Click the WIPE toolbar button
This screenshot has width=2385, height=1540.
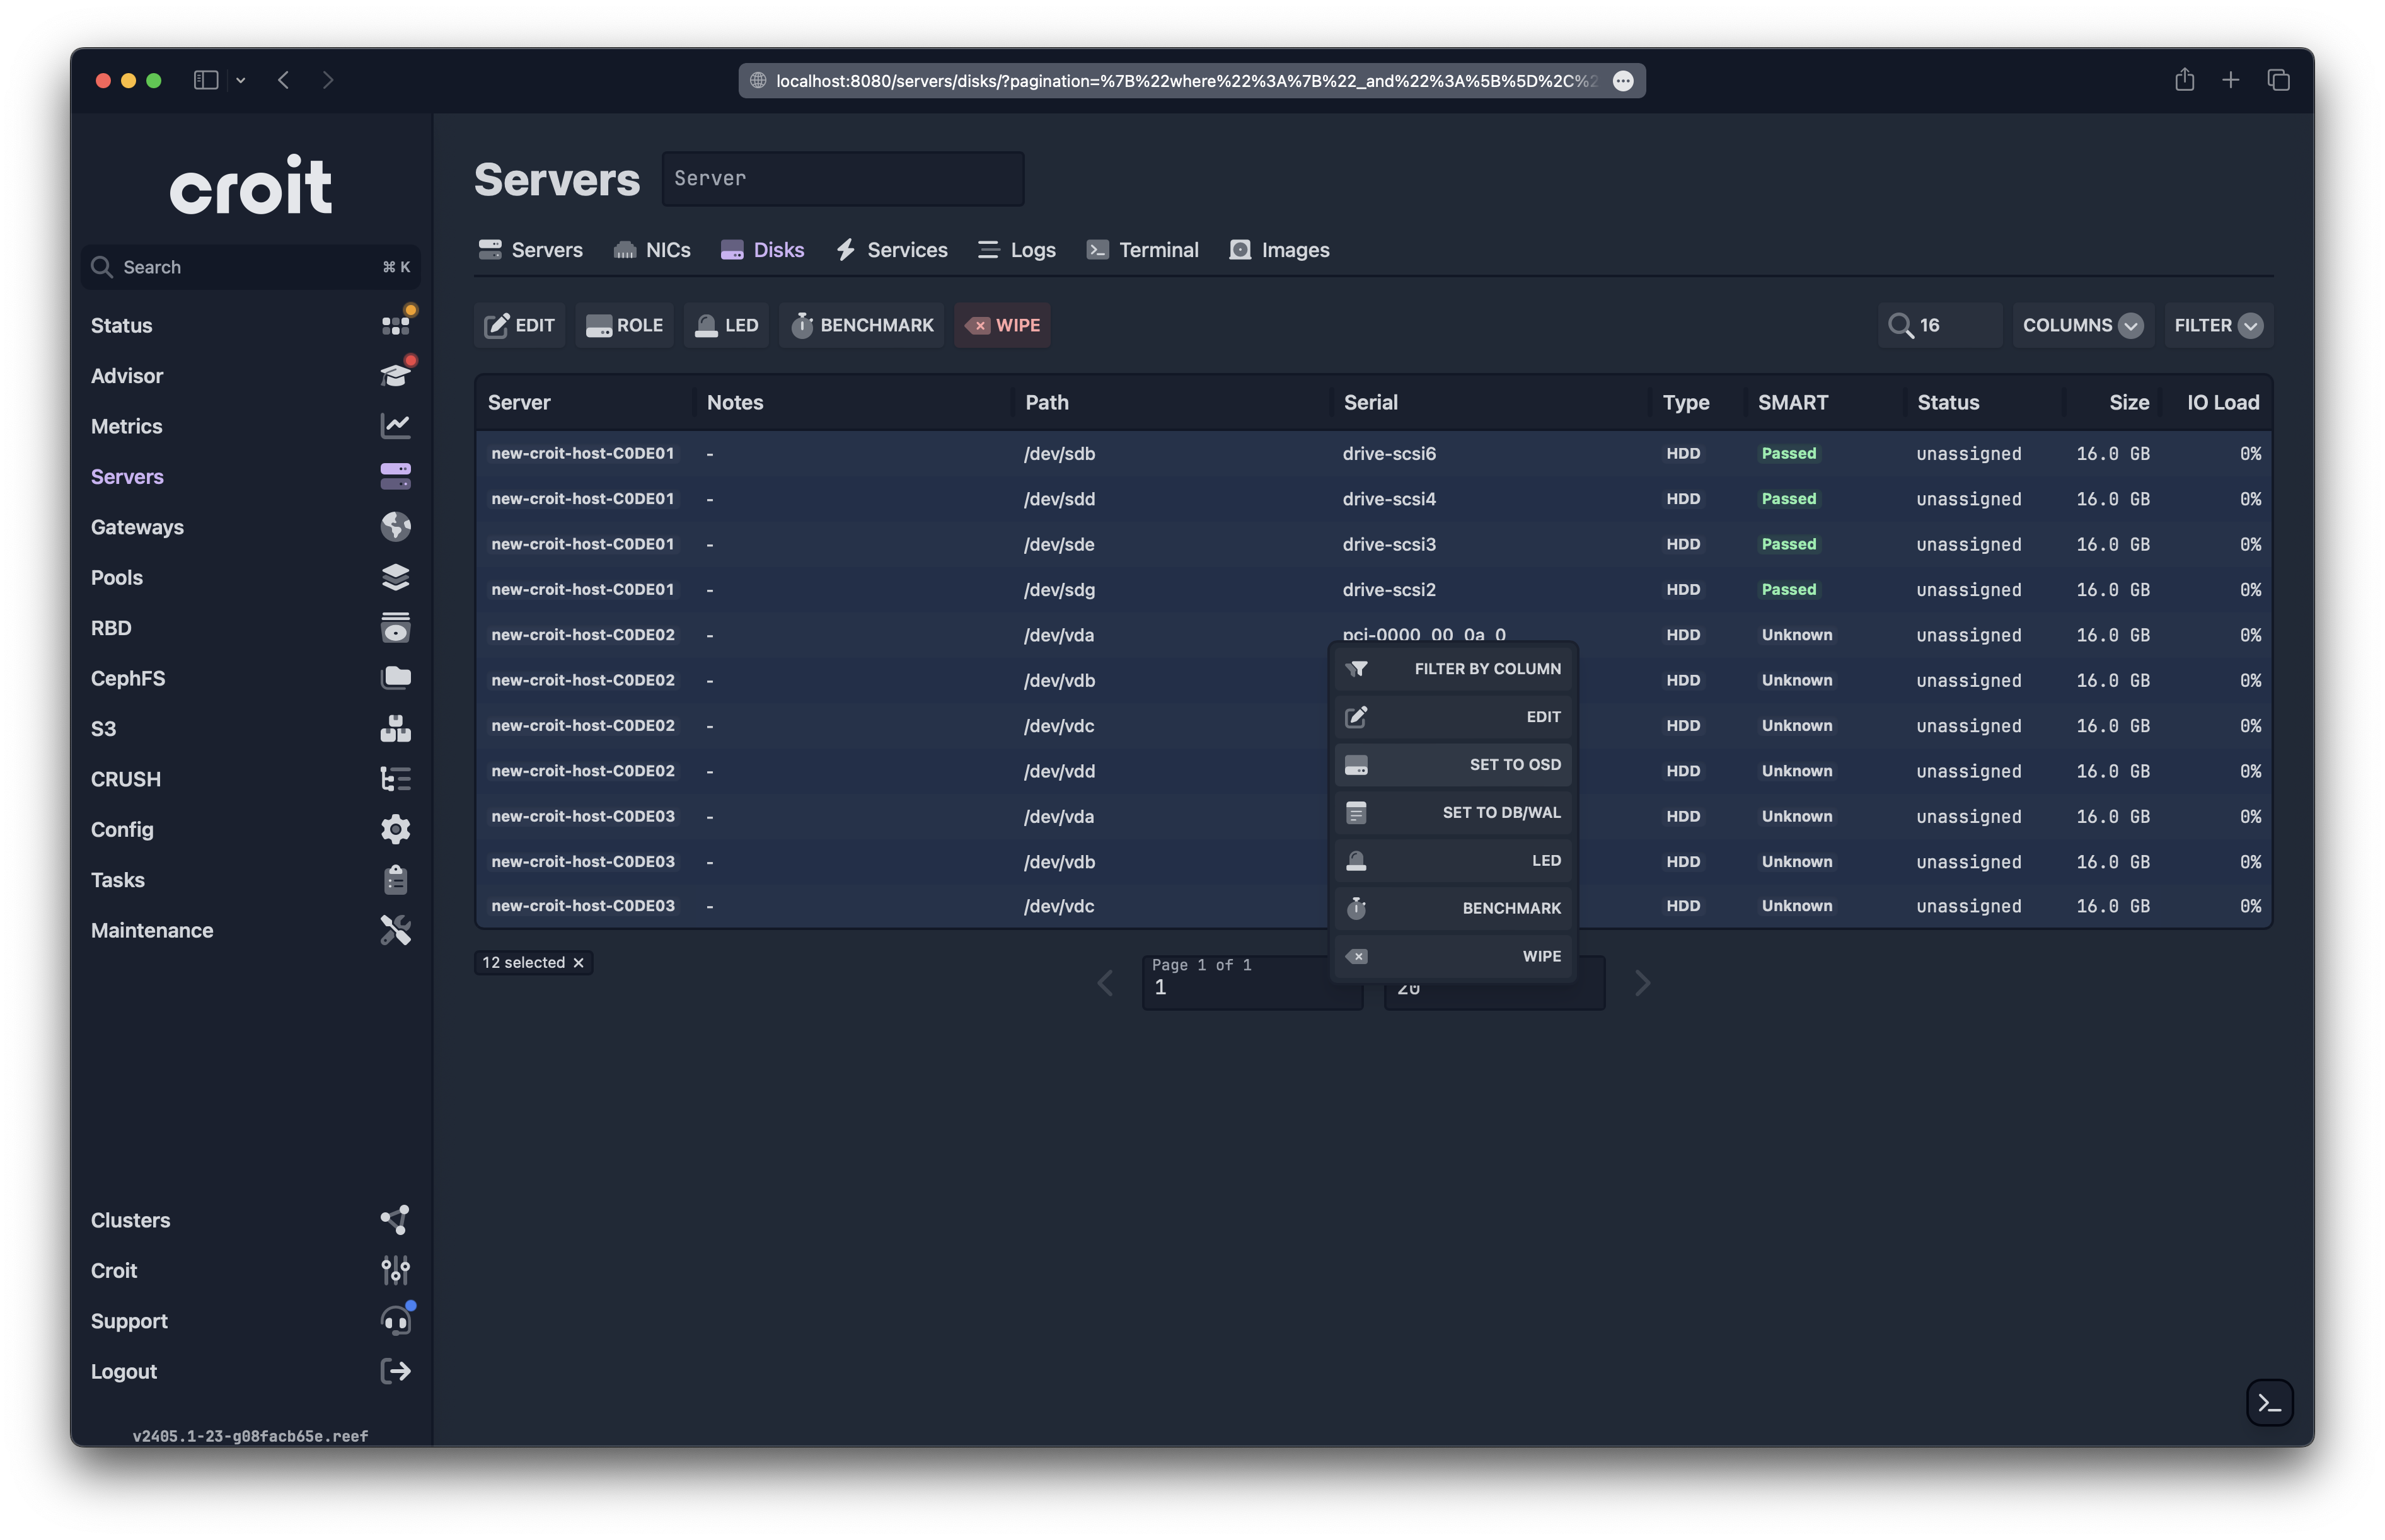(x=1002, y=325)
